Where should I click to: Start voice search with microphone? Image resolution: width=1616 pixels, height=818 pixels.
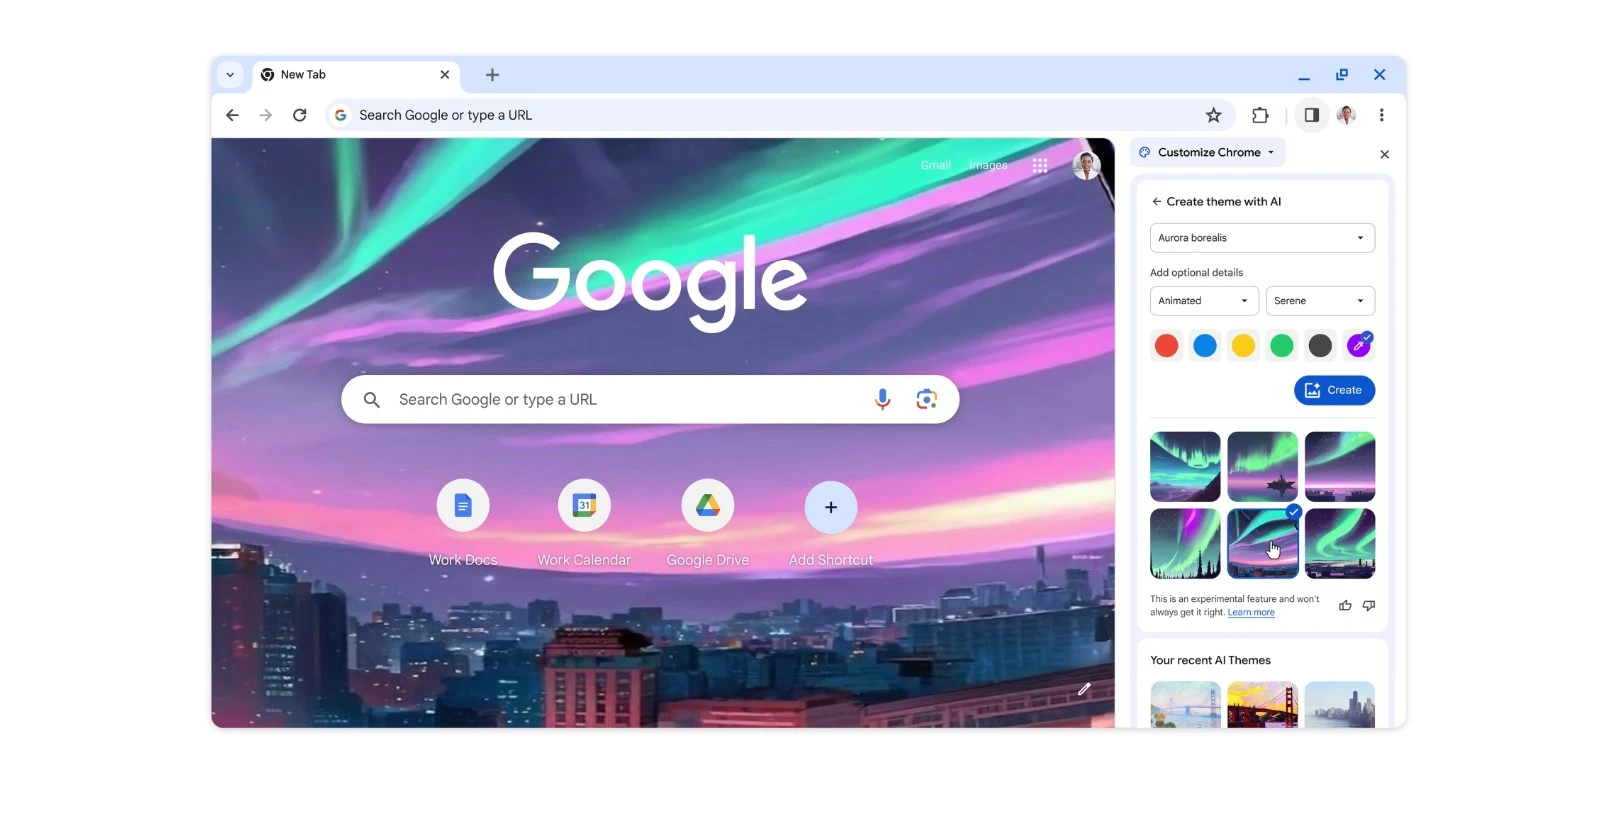point(882,399)
